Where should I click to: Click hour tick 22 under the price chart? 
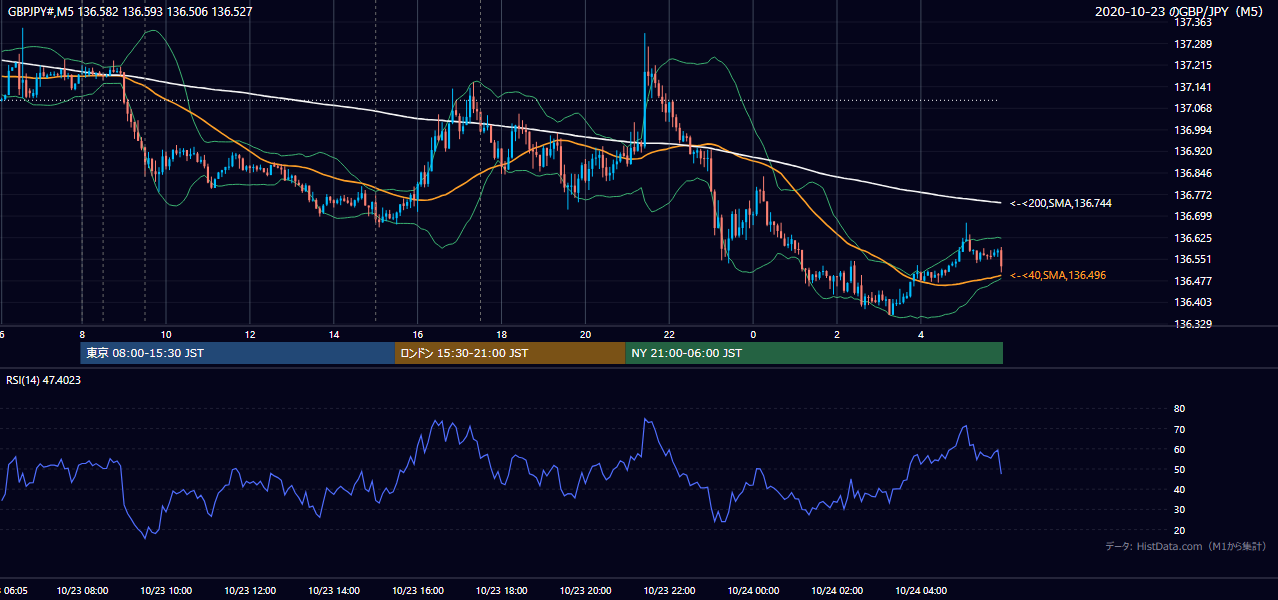(670, 334)
